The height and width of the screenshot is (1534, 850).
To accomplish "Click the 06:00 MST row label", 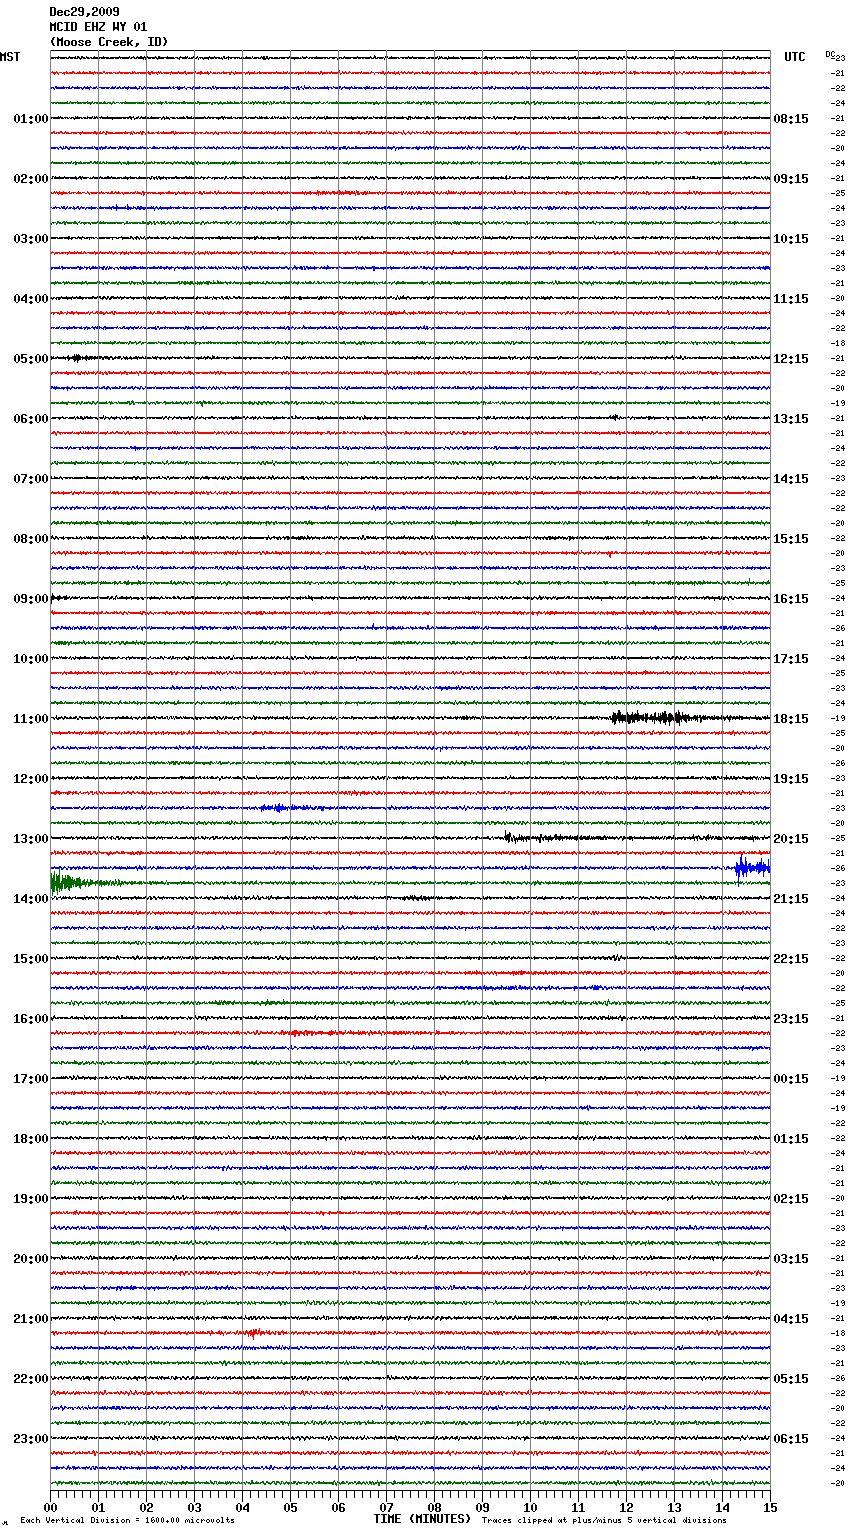I will click(x=31, y=419).
